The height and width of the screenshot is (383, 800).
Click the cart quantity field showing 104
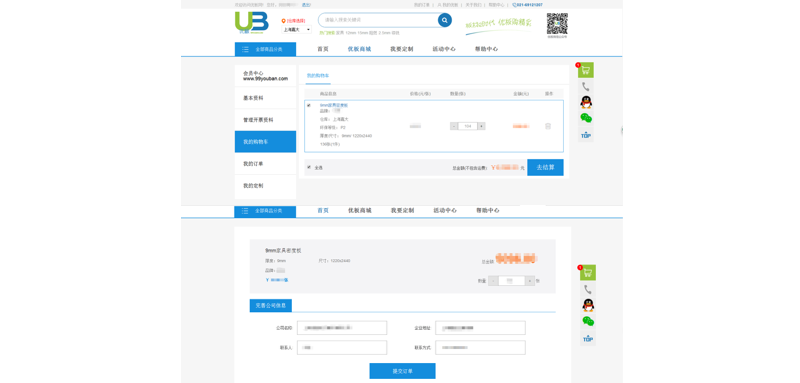(467, 126)
